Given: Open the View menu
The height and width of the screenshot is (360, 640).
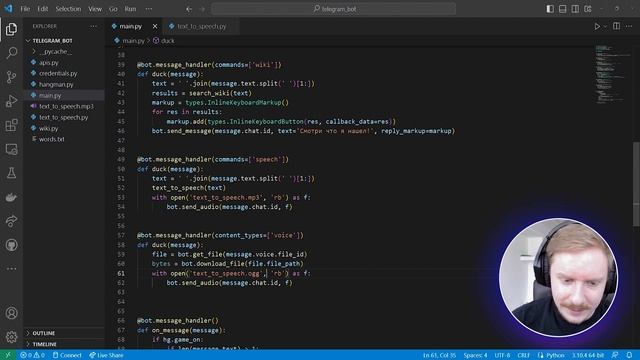Looking at the screenshot, I should click(95, 9).
